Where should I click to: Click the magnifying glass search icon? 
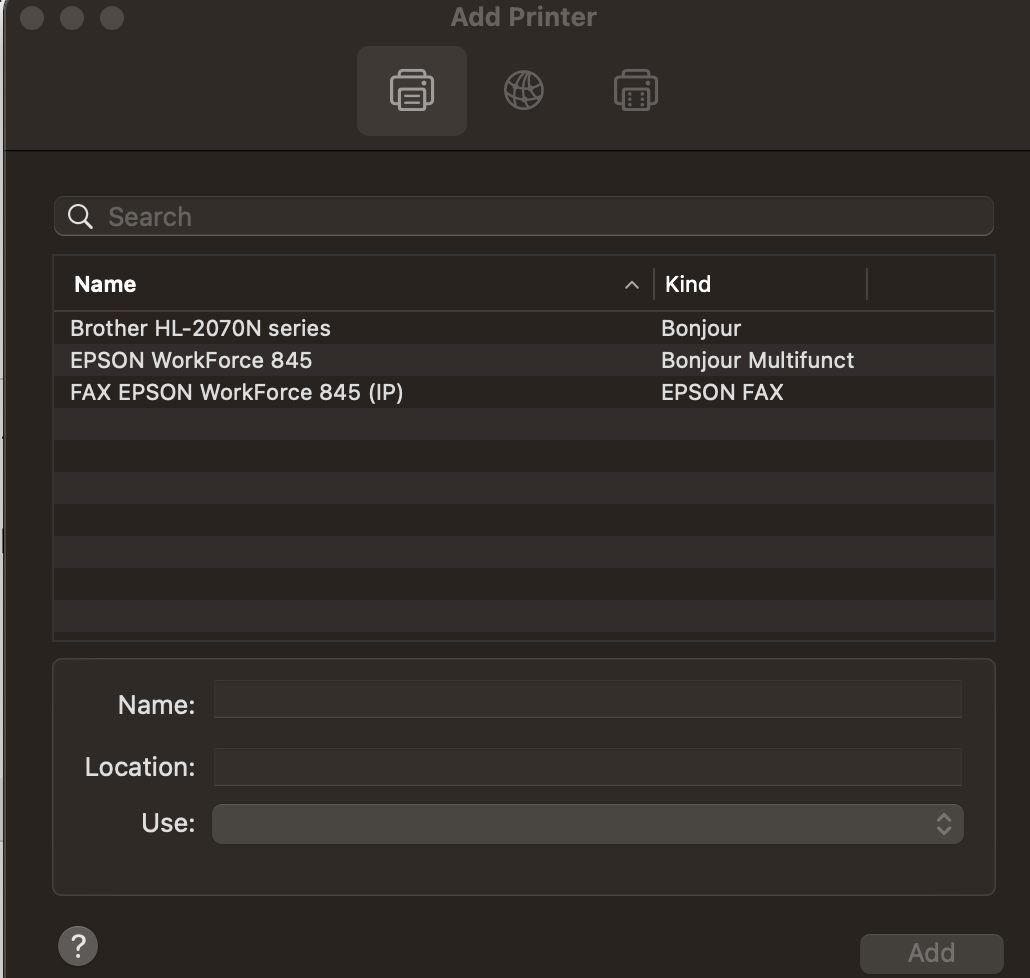tap(80, 216)
